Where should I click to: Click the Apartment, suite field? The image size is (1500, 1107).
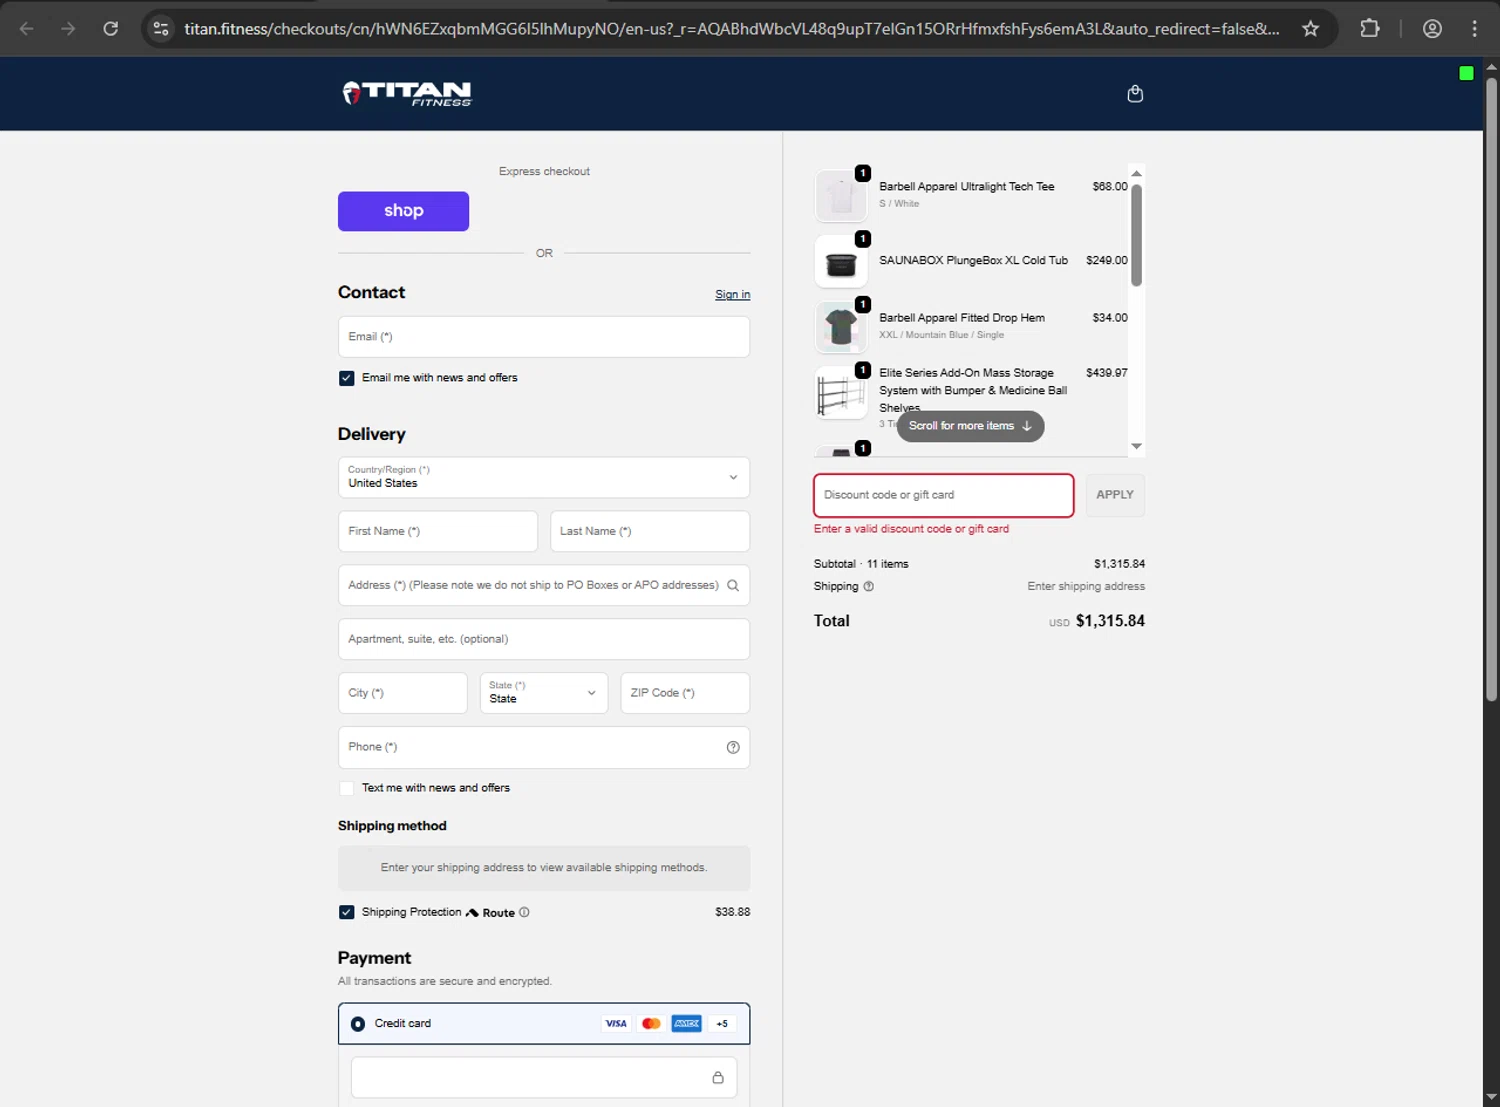pyautogui.click(x=544, y=640)
